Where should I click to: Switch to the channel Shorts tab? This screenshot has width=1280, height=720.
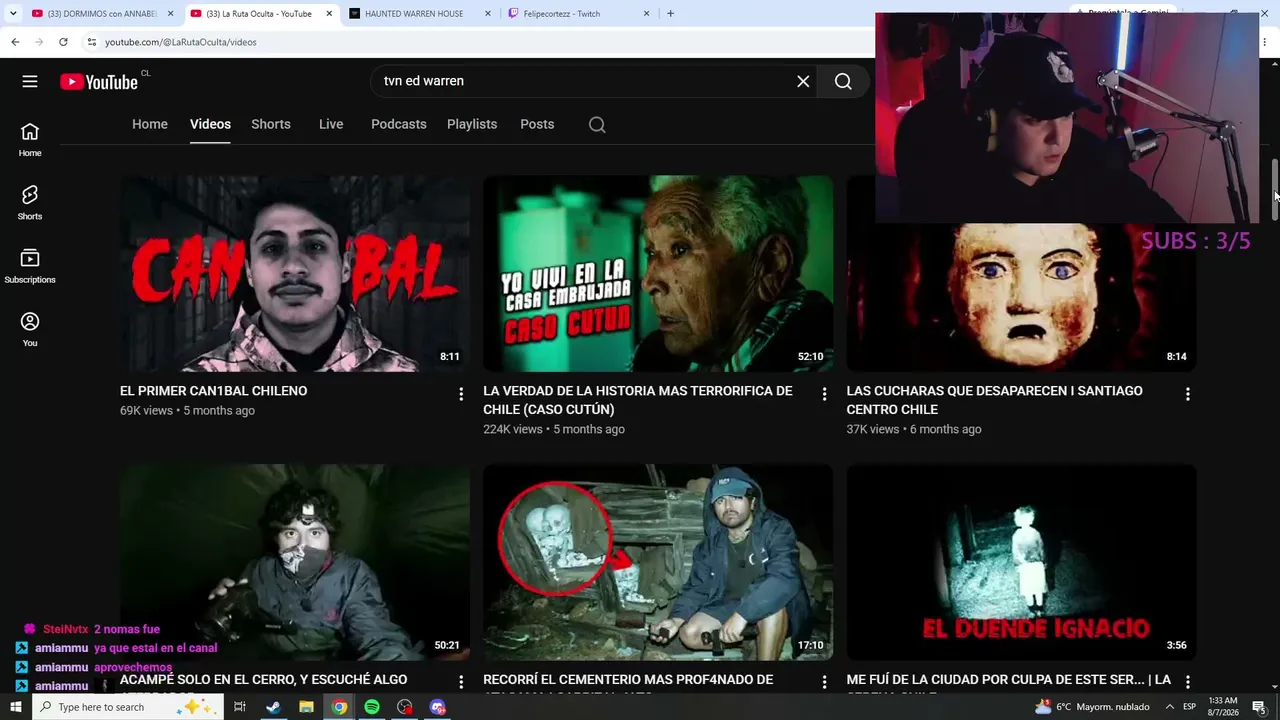coord(271,124)
